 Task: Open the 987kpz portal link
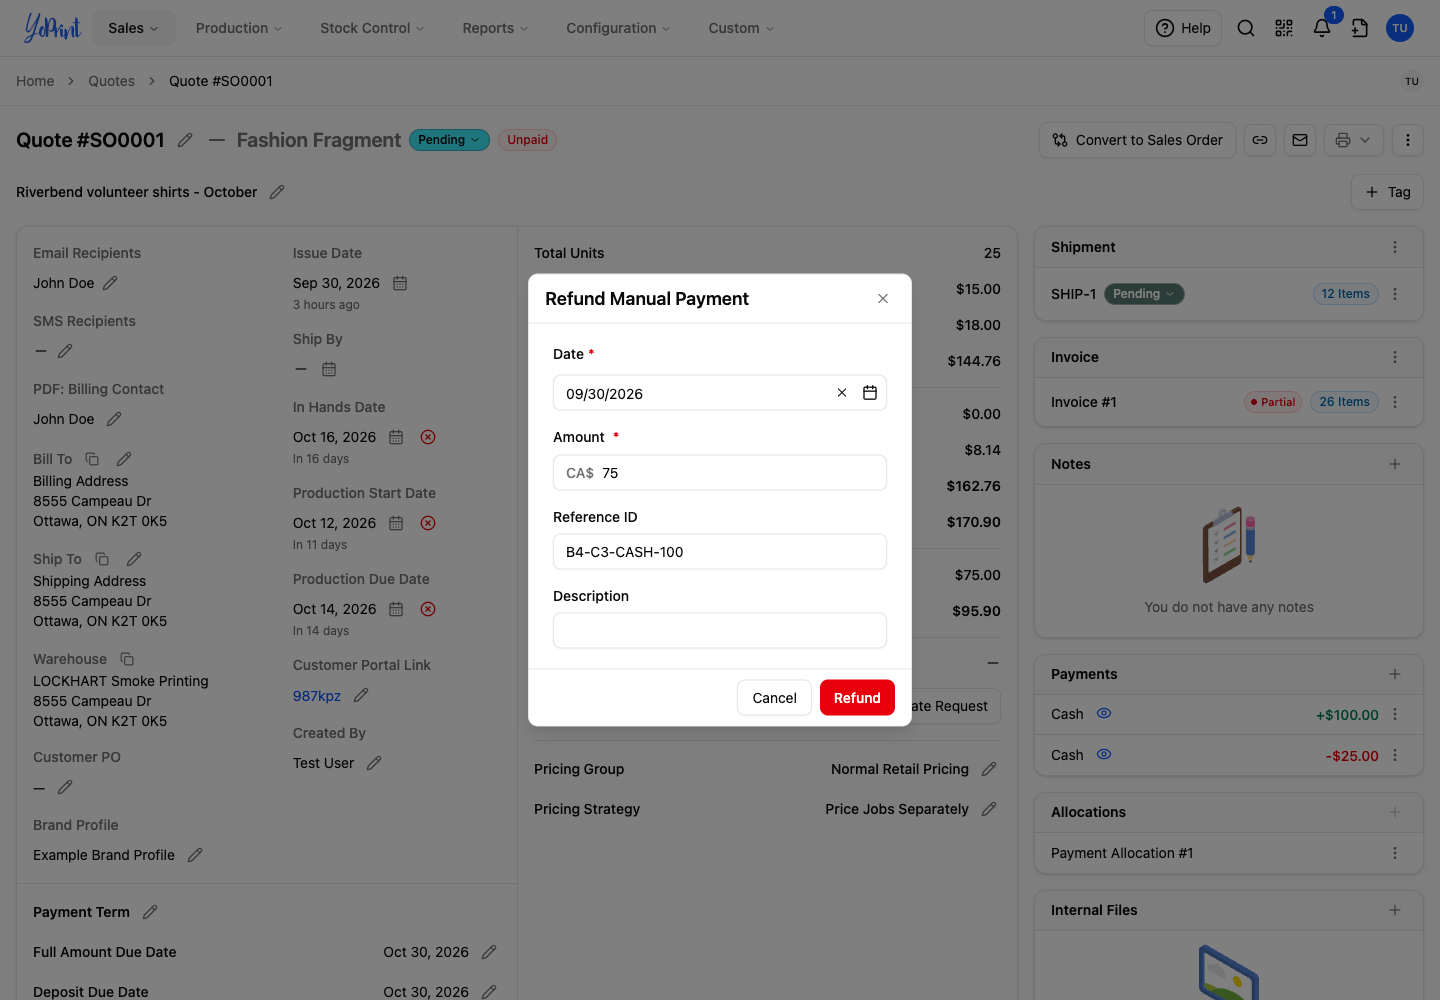tap(317, 696)
